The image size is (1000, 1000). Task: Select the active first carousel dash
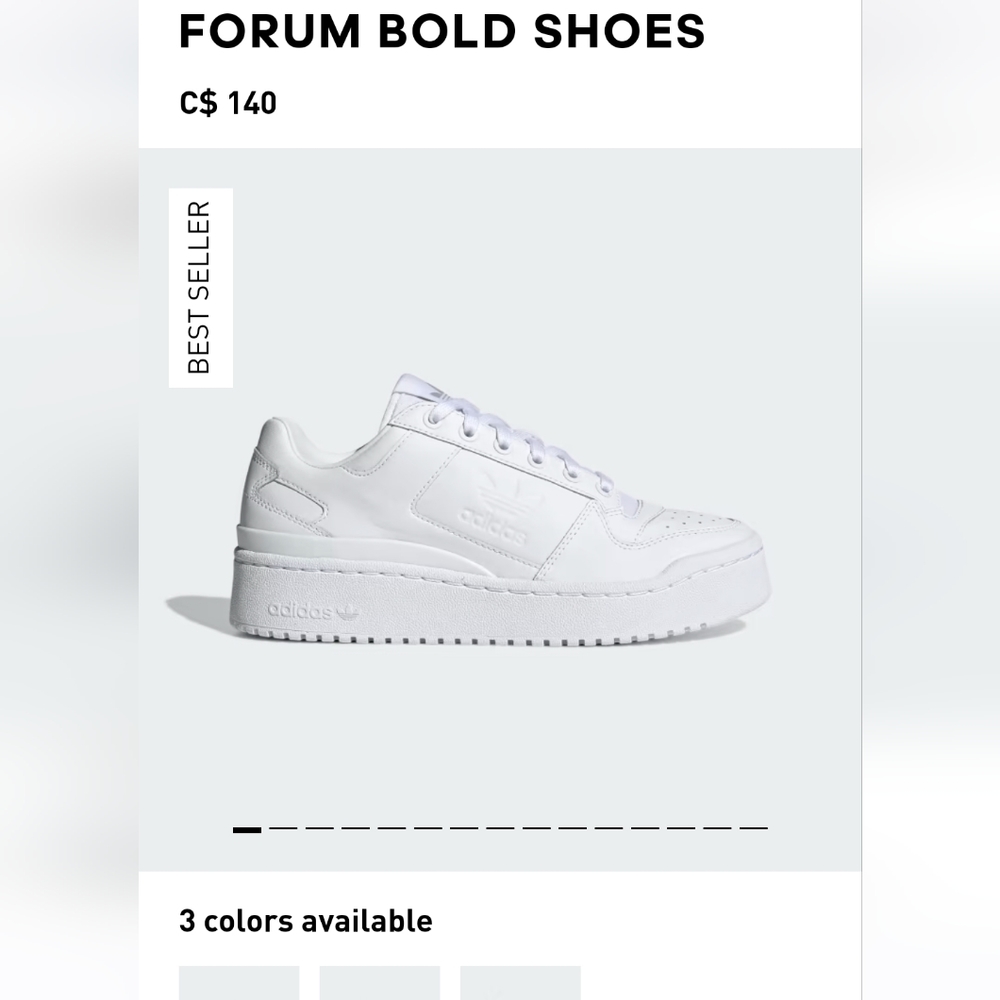coord(246,830)
